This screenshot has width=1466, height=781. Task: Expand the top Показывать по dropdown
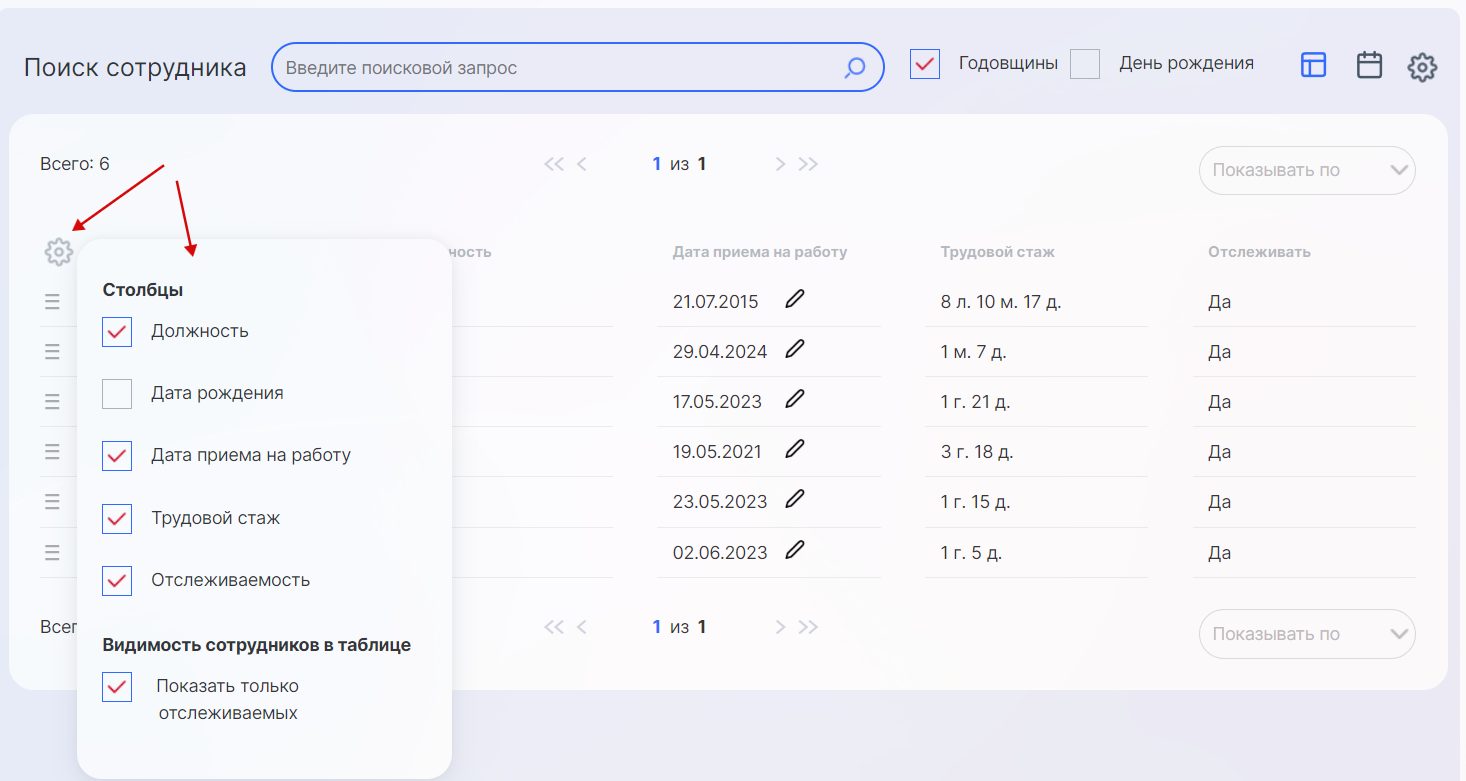[x=1307, y=170]
